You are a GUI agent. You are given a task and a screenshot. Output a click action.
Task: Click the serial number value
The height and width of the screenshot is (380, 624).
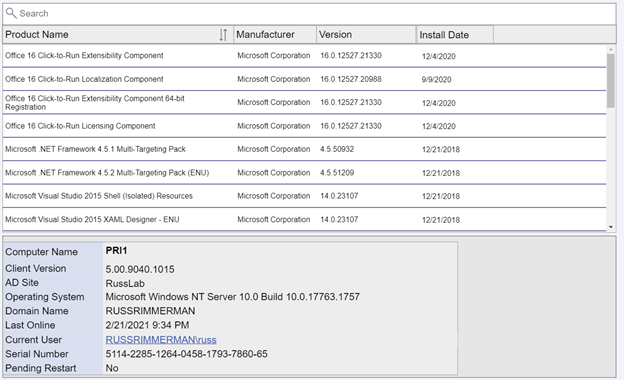(x=186, y=354)
